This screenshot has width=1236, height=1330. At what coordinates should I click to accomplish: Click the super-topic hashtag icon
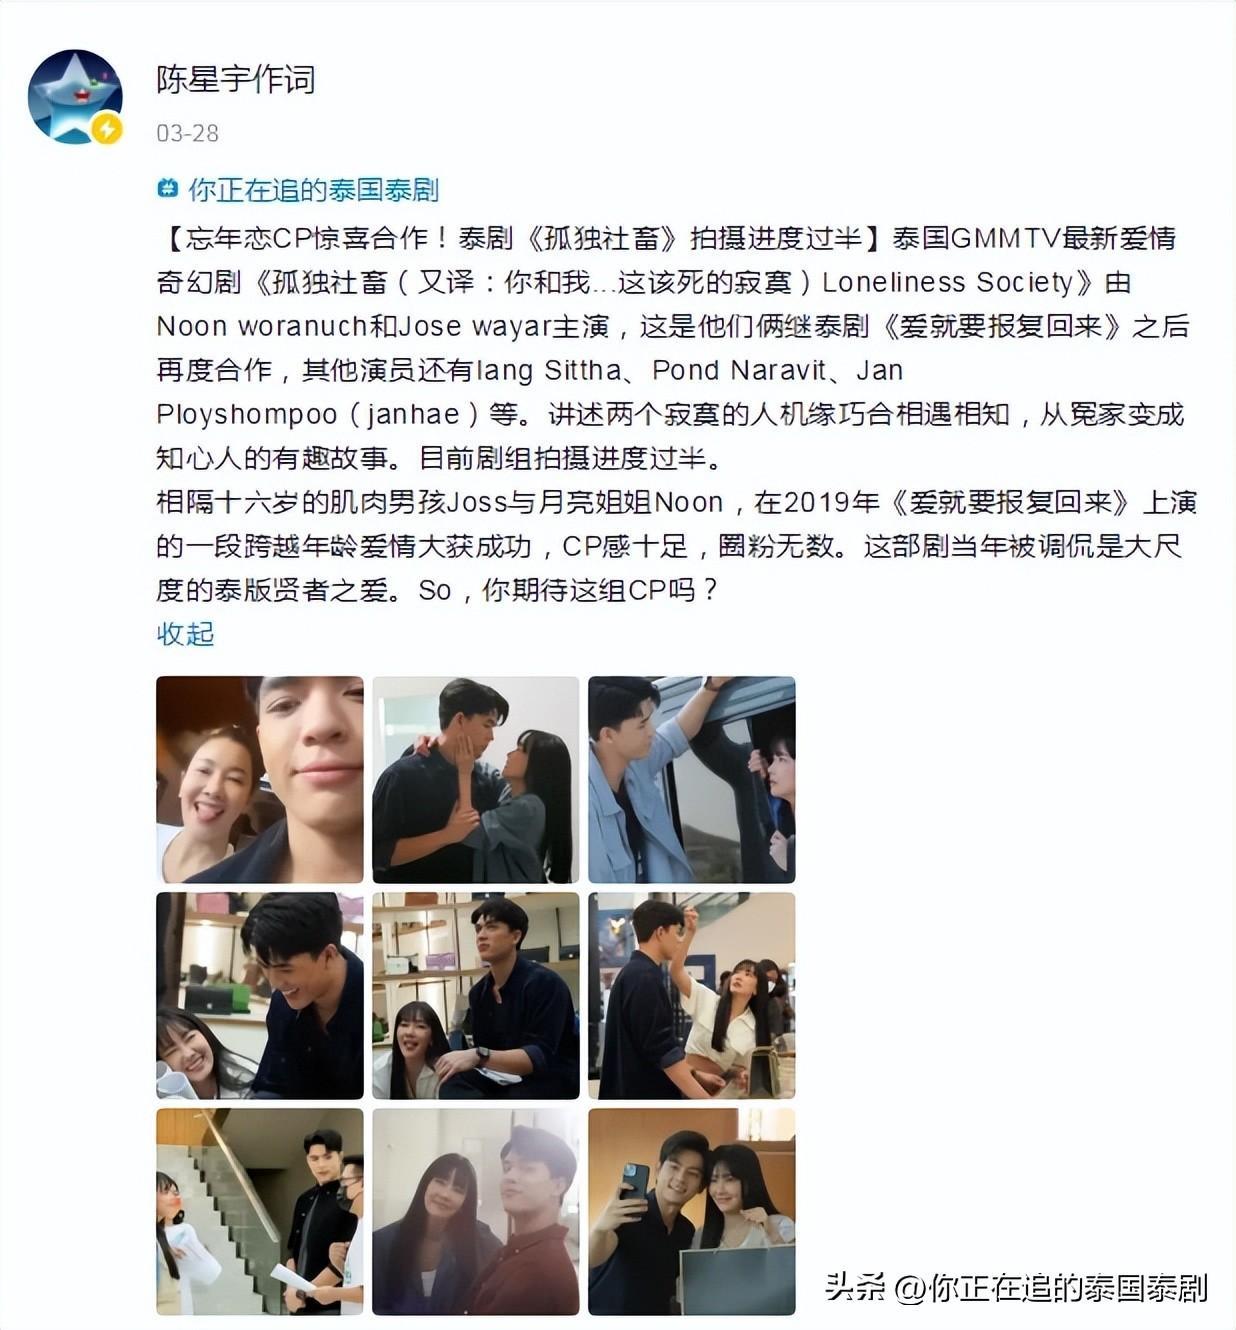(x=168, y=189)
